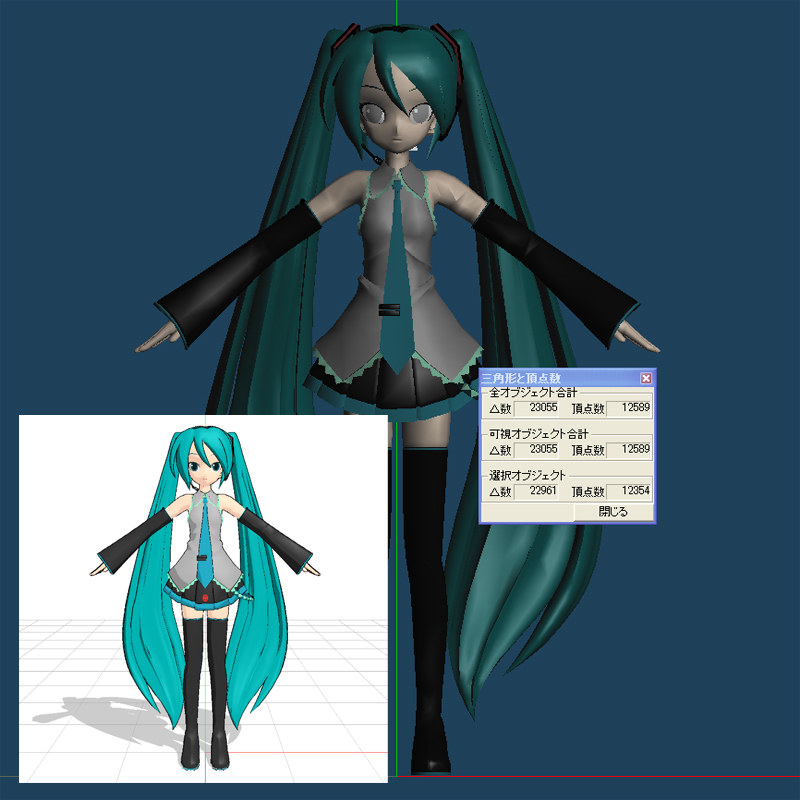Screen dimensions: 800x800
Task: Click triangle count field under 可視オブジェクト合計
Action: pos(537,449)
